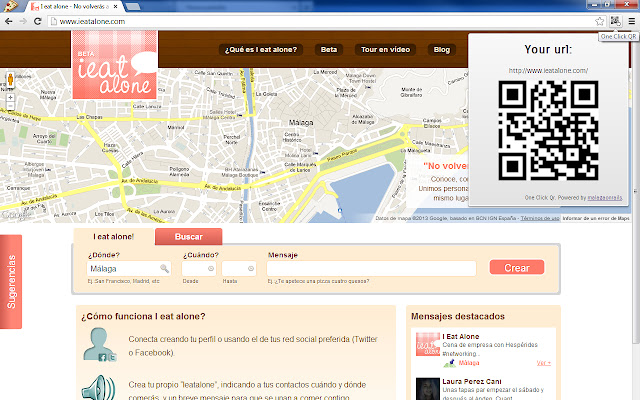Switch to the Buscar tab

189,237
